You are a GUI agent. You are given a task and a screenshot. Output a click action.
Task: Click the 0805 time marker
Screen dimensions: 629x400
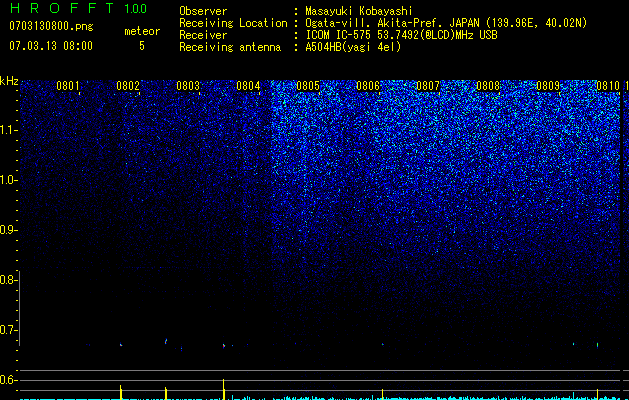pyautogui.click(x=308, y=86)
